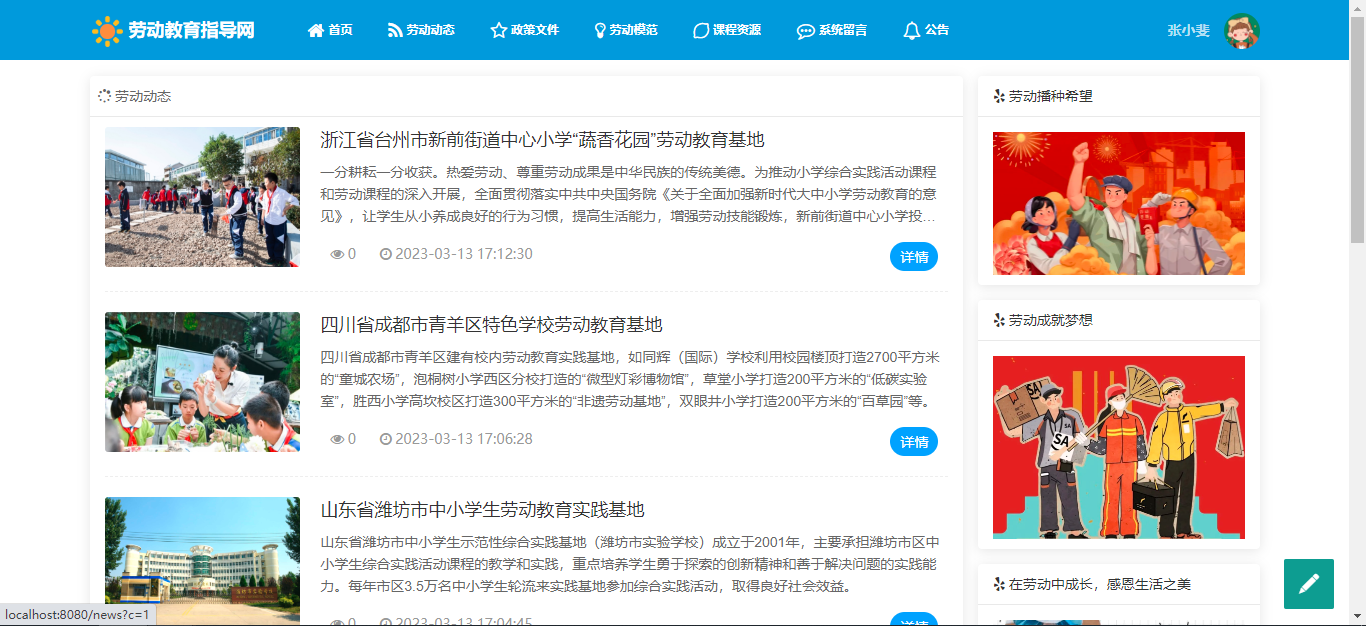Open article 浙江省台州市新前街道中心小学“蔬香花园”劳动教育基地
The height and width of the screenshot is (626, 1366).
point(543,140)
